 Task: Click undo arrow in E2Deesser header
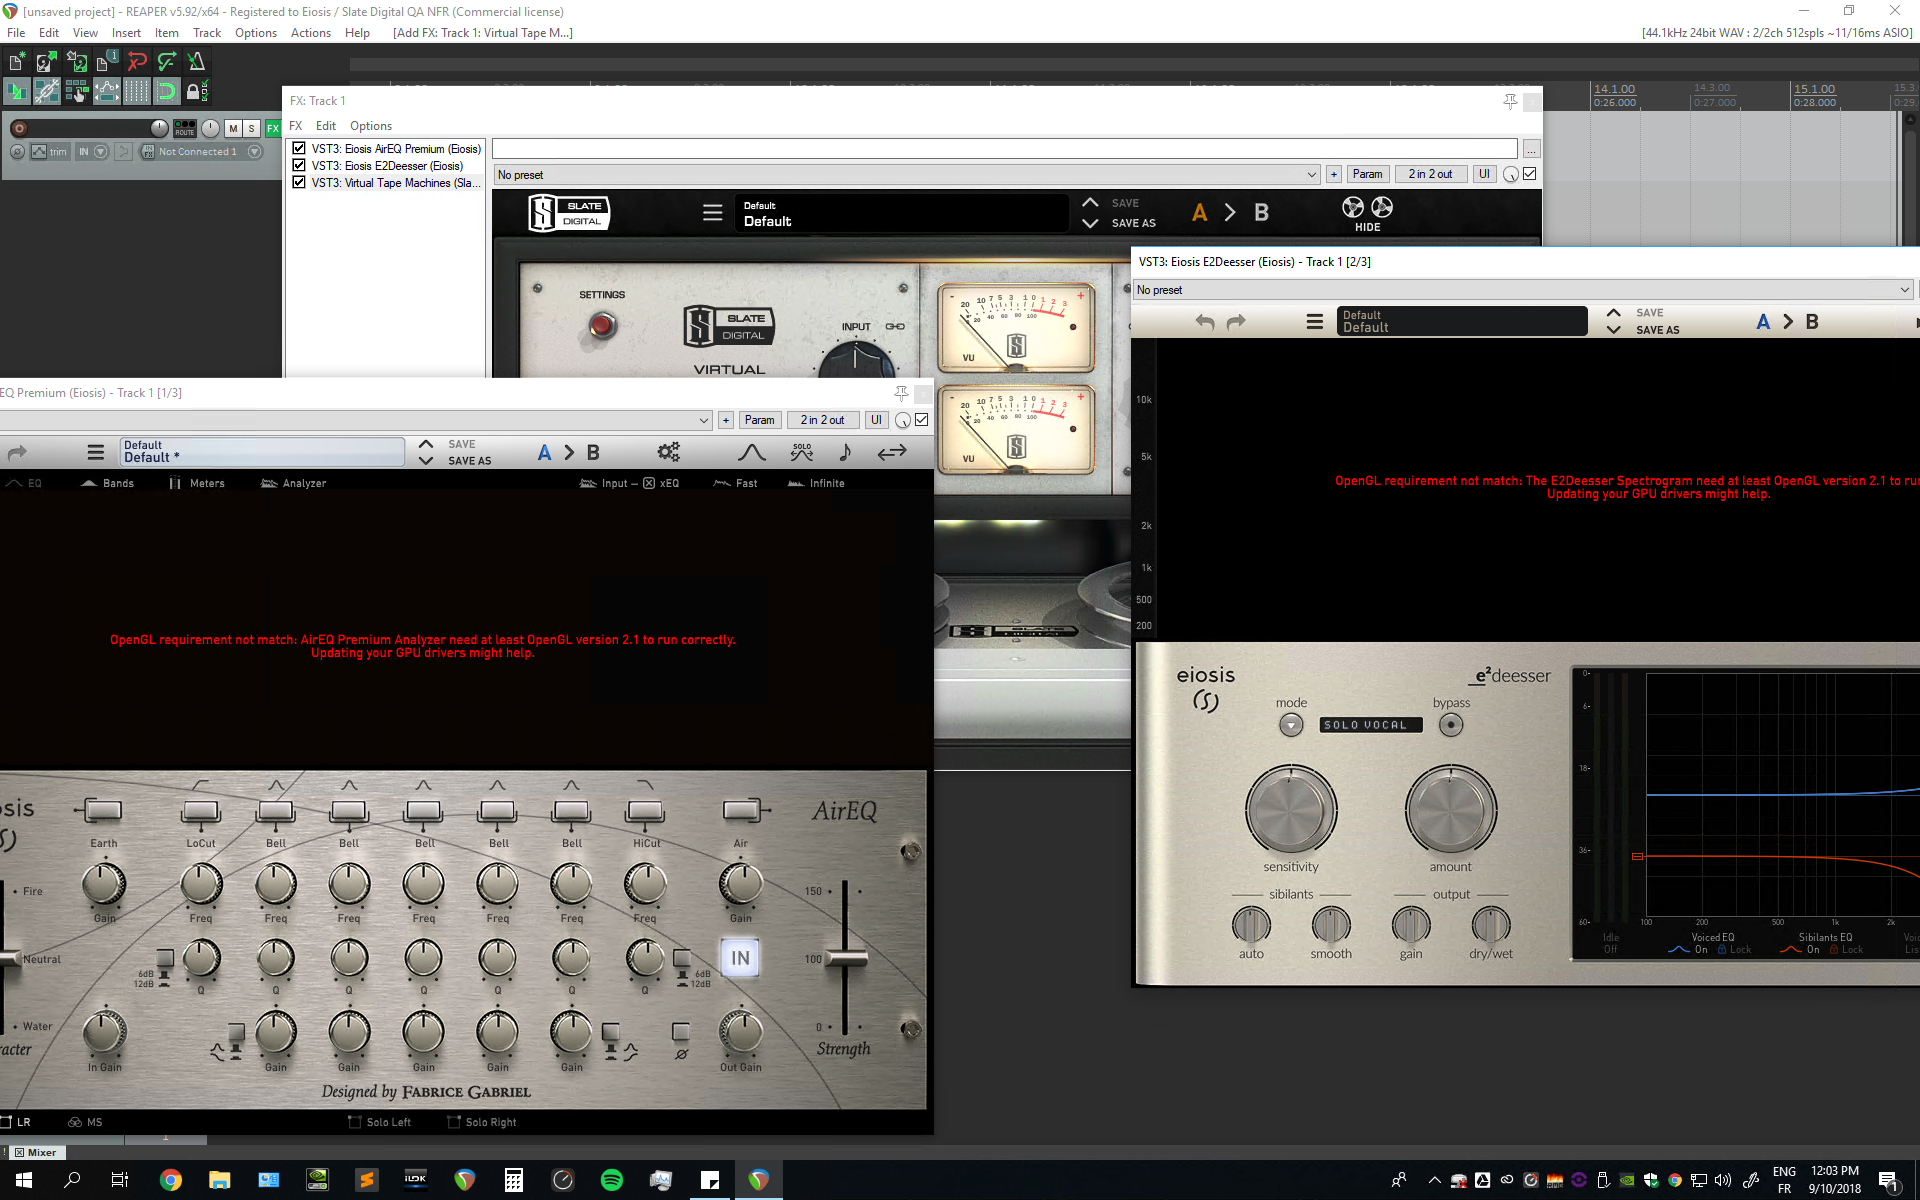pyautogui.click(x=1205, y=322)
